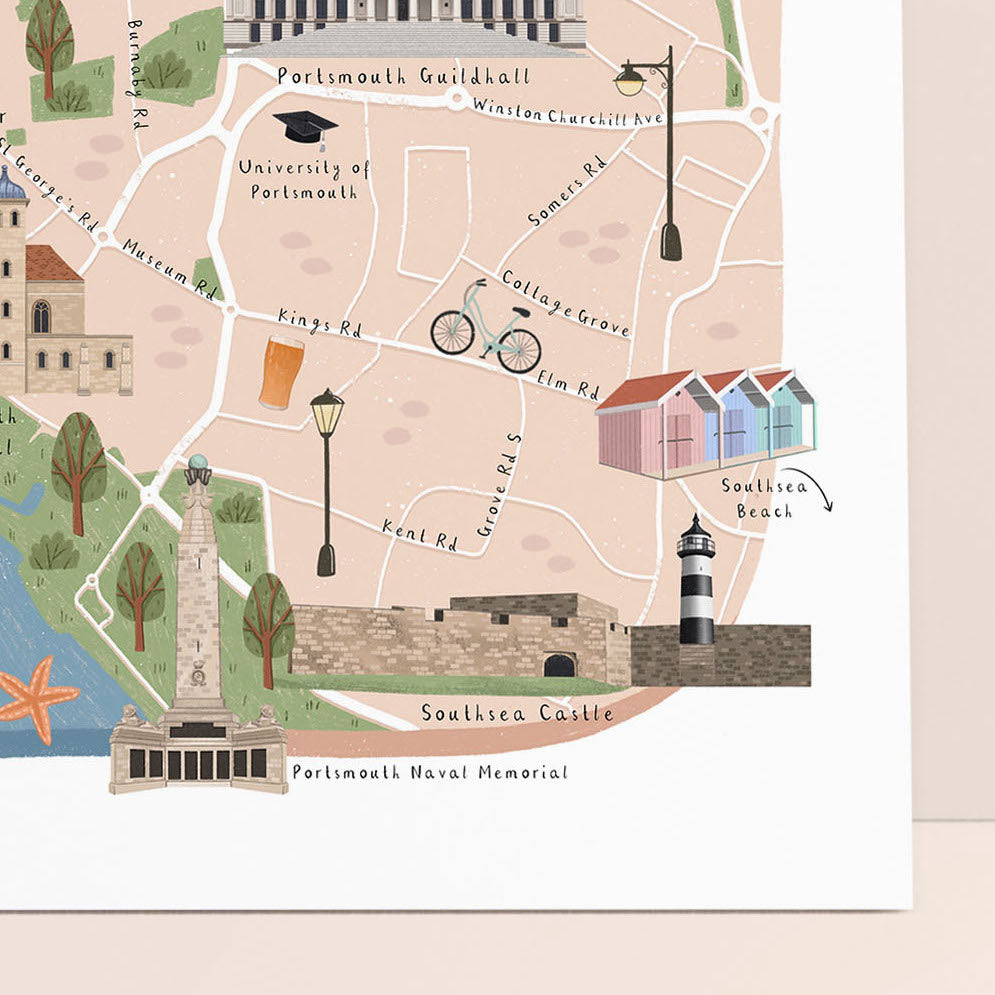Select the teal beach hut
The height and width of the screenshot is (995, 995).
point(789,412)
